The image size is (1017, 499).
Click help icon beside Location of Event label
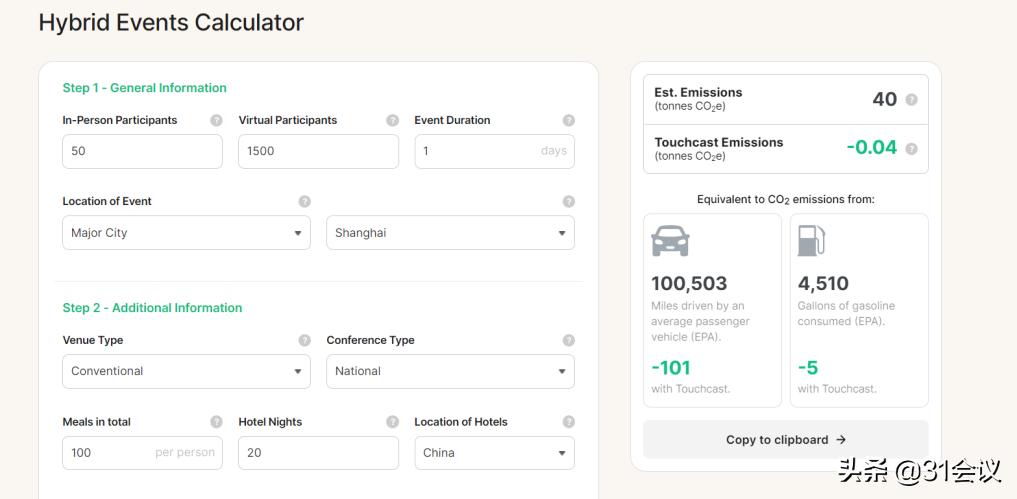click(305, 201)
